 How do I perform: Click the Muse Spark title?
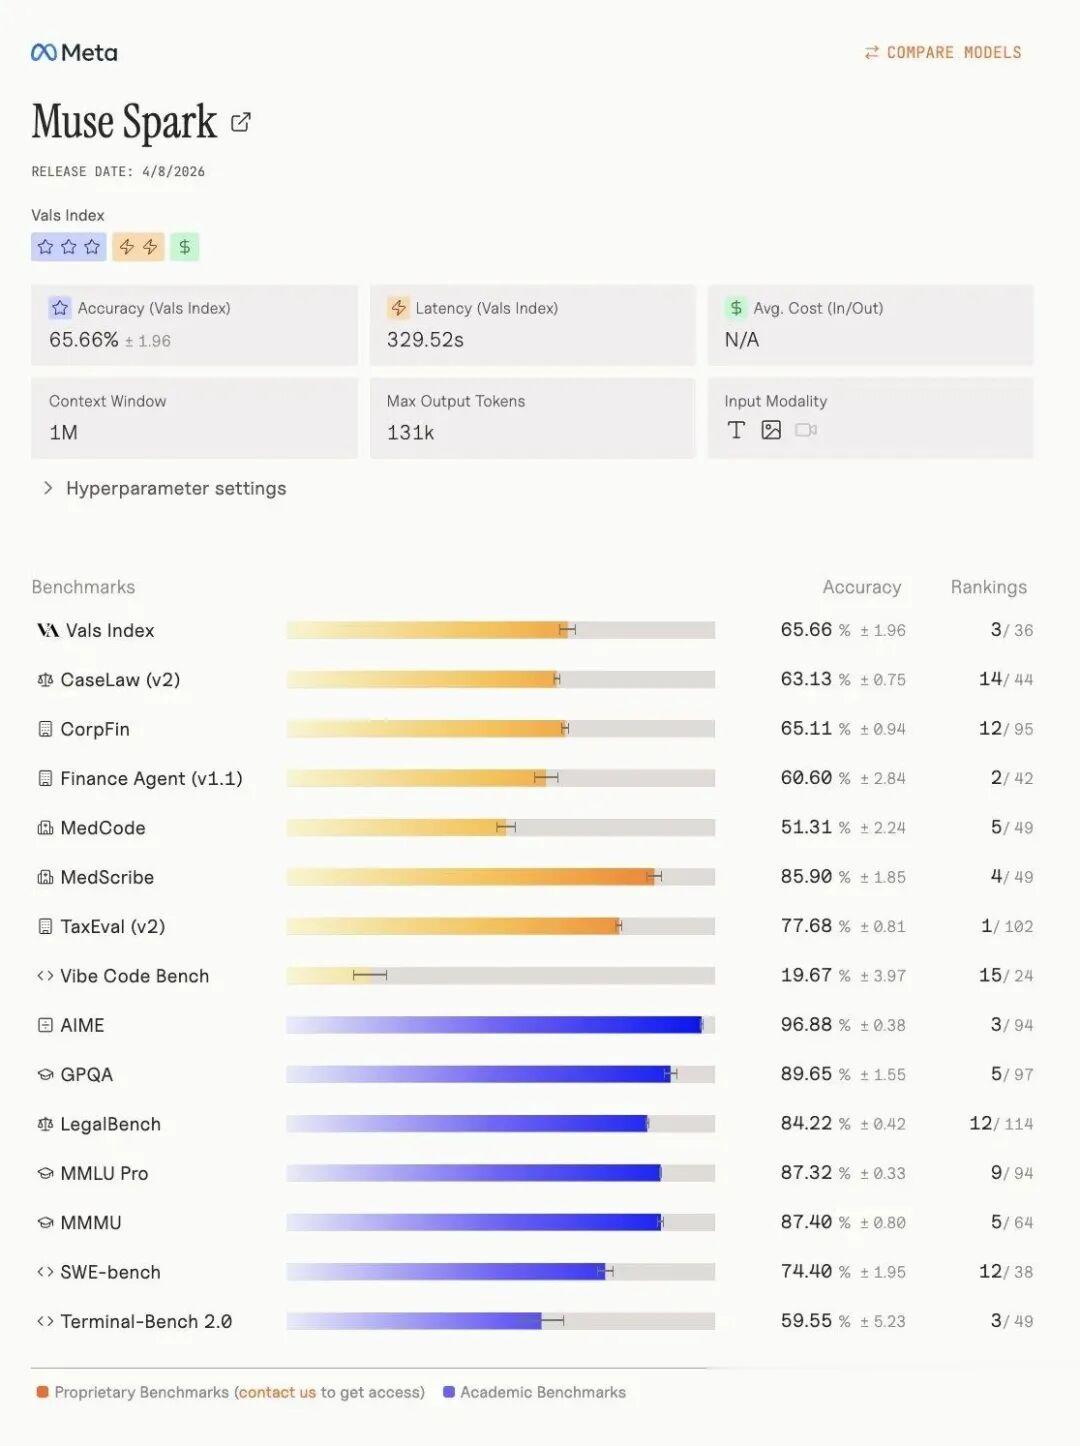point(124,122)
